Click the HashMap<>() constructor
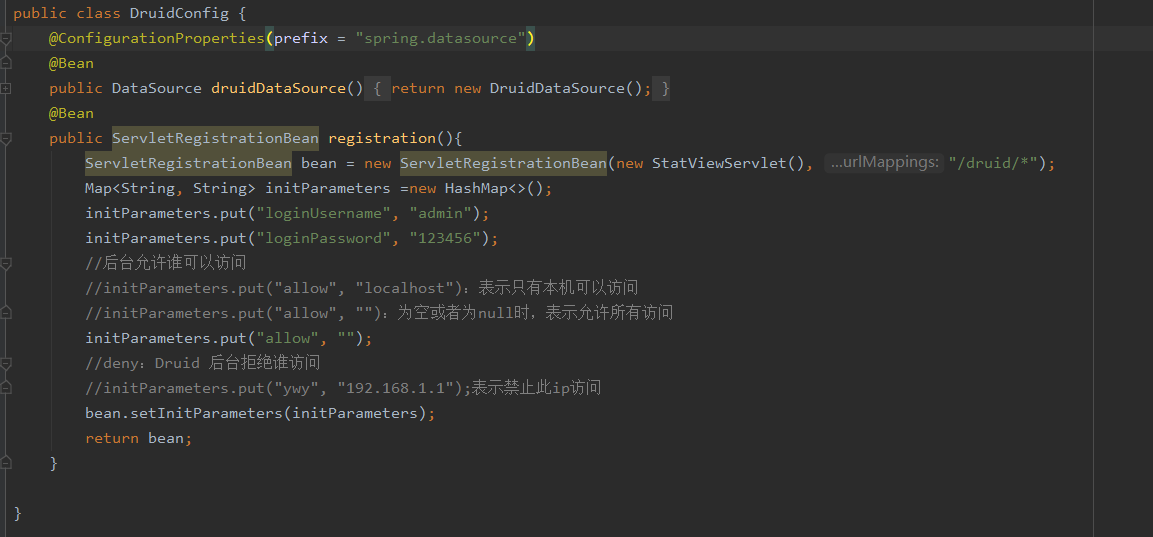Viewport: 1153px width, 537px height. coord(494,188)
